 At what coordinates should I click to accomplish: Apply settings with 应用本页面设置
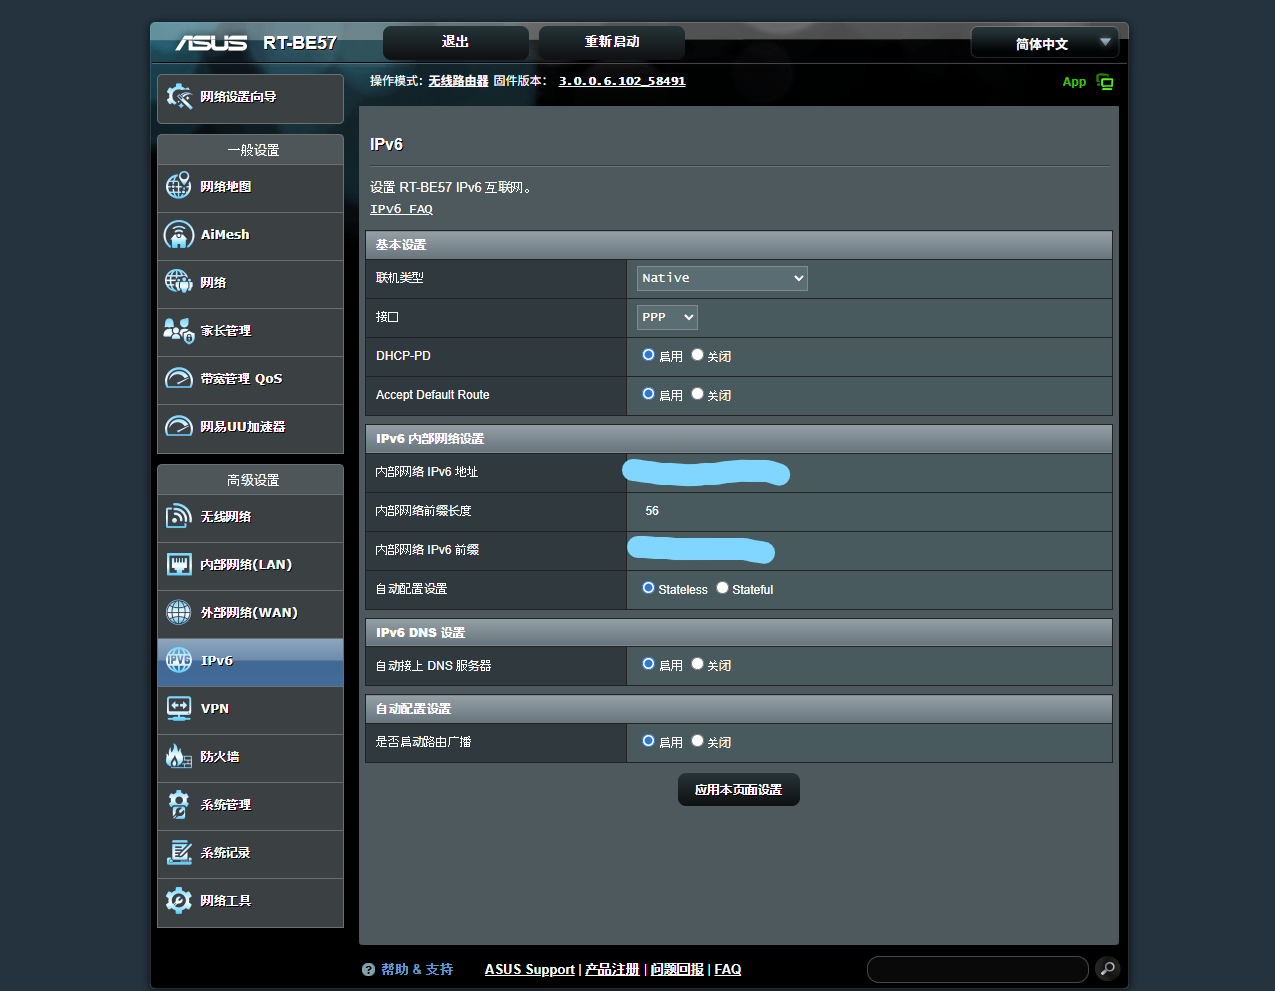point(738,789)
